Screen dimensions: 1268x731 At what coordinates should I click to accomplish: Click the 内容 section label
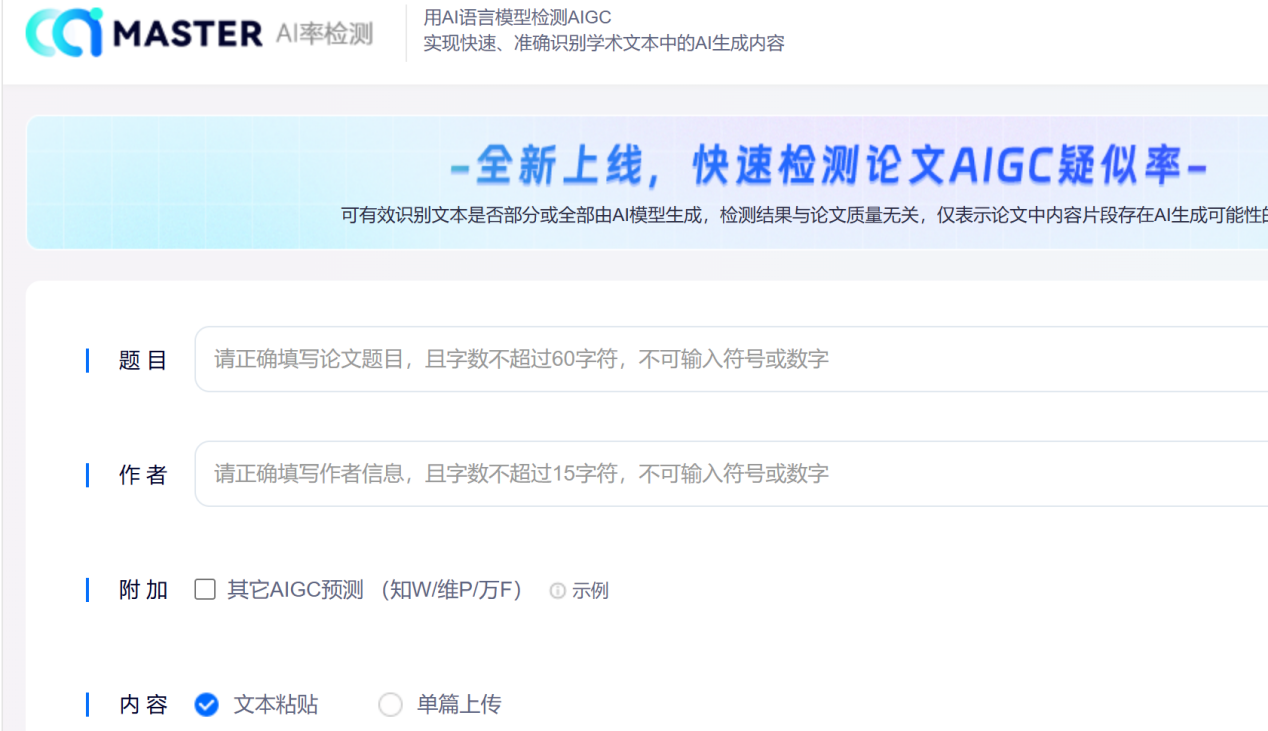(x=142, y=704)
